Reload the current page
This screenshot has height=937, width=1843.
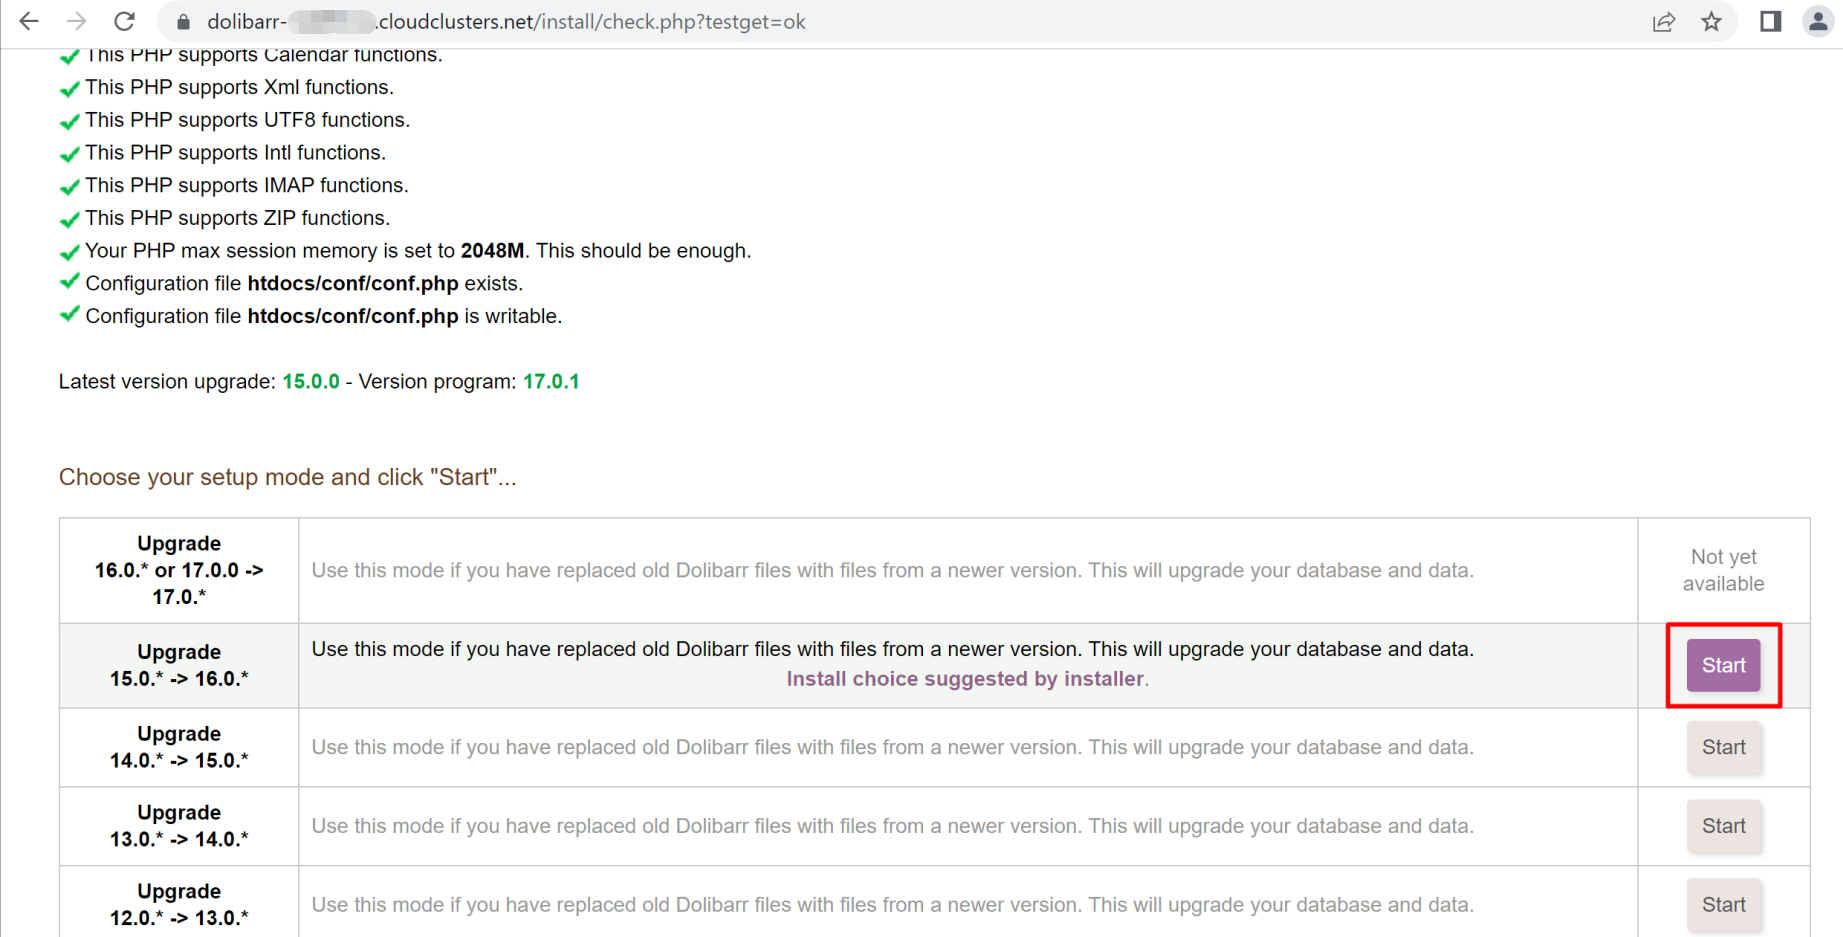pyautogui.click(x=124, y=21)
